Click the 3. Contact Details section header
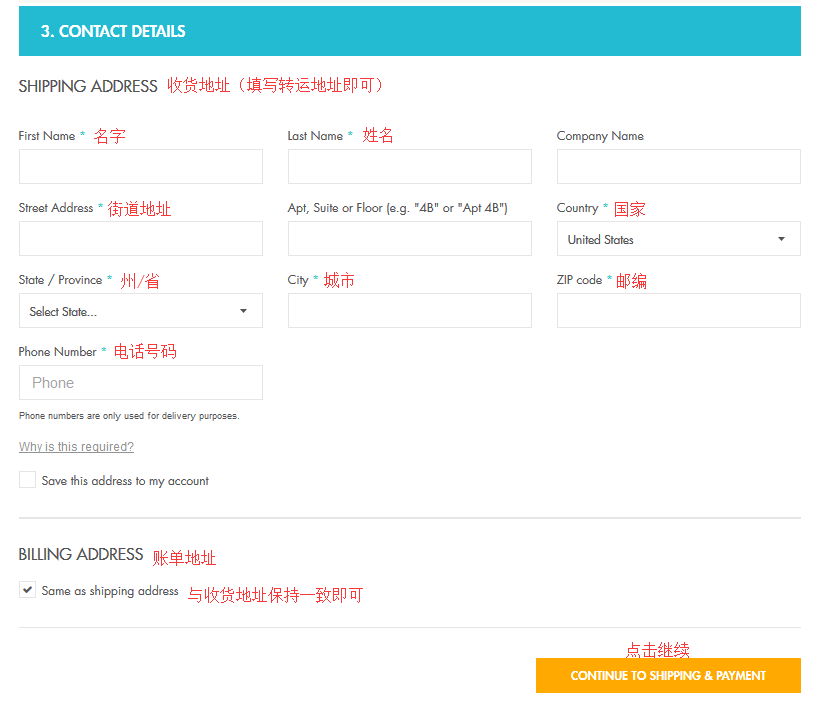818x711 pixels. pos(113,31)
